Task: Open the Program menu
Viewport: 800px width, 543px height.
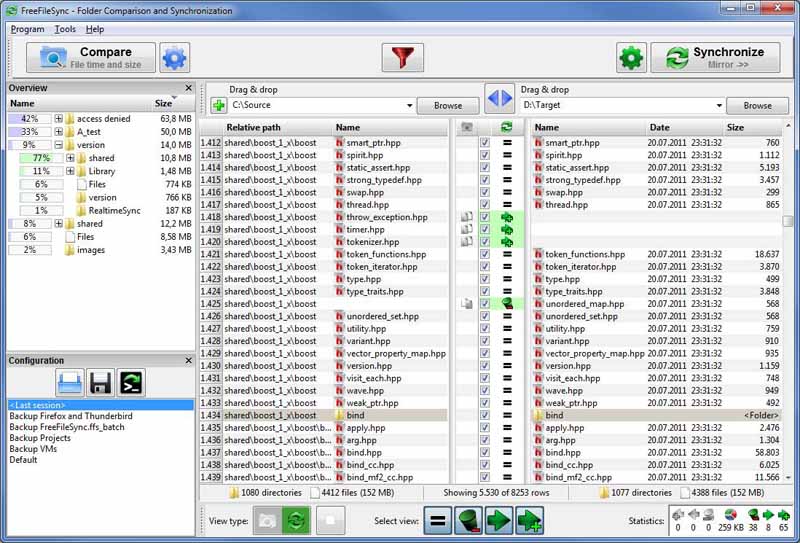Action: (x=27, y=29)
